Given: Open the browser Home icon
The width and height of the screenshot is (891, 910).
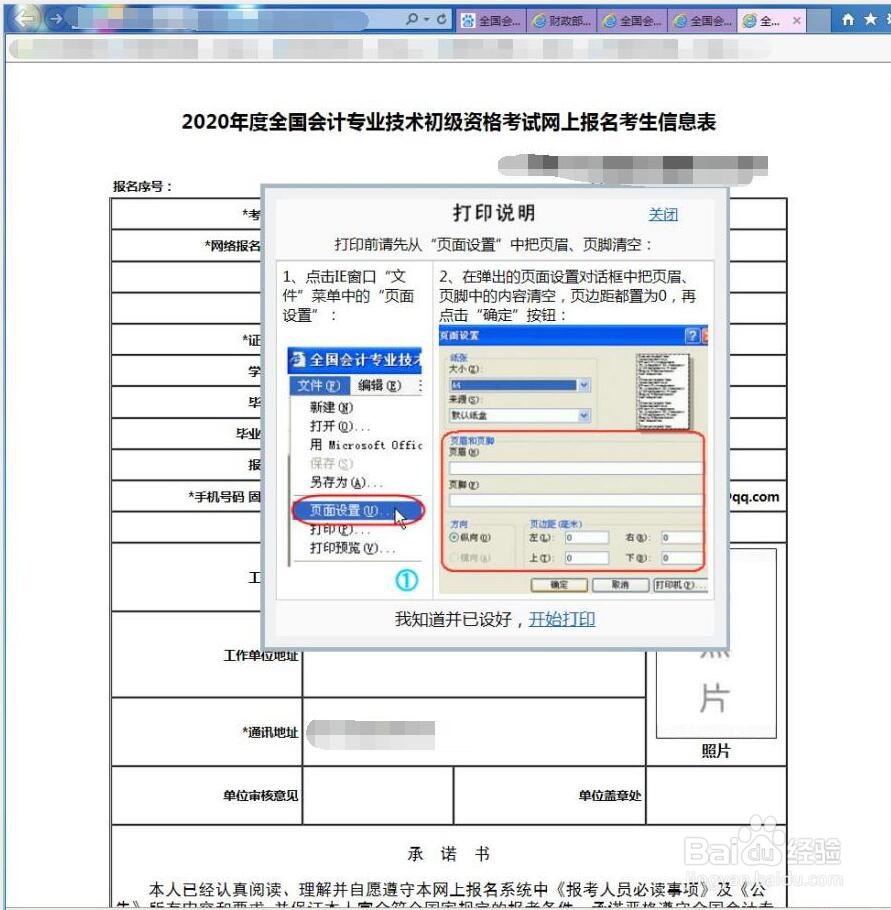Looking at the screenshot, I should (848, 20).
